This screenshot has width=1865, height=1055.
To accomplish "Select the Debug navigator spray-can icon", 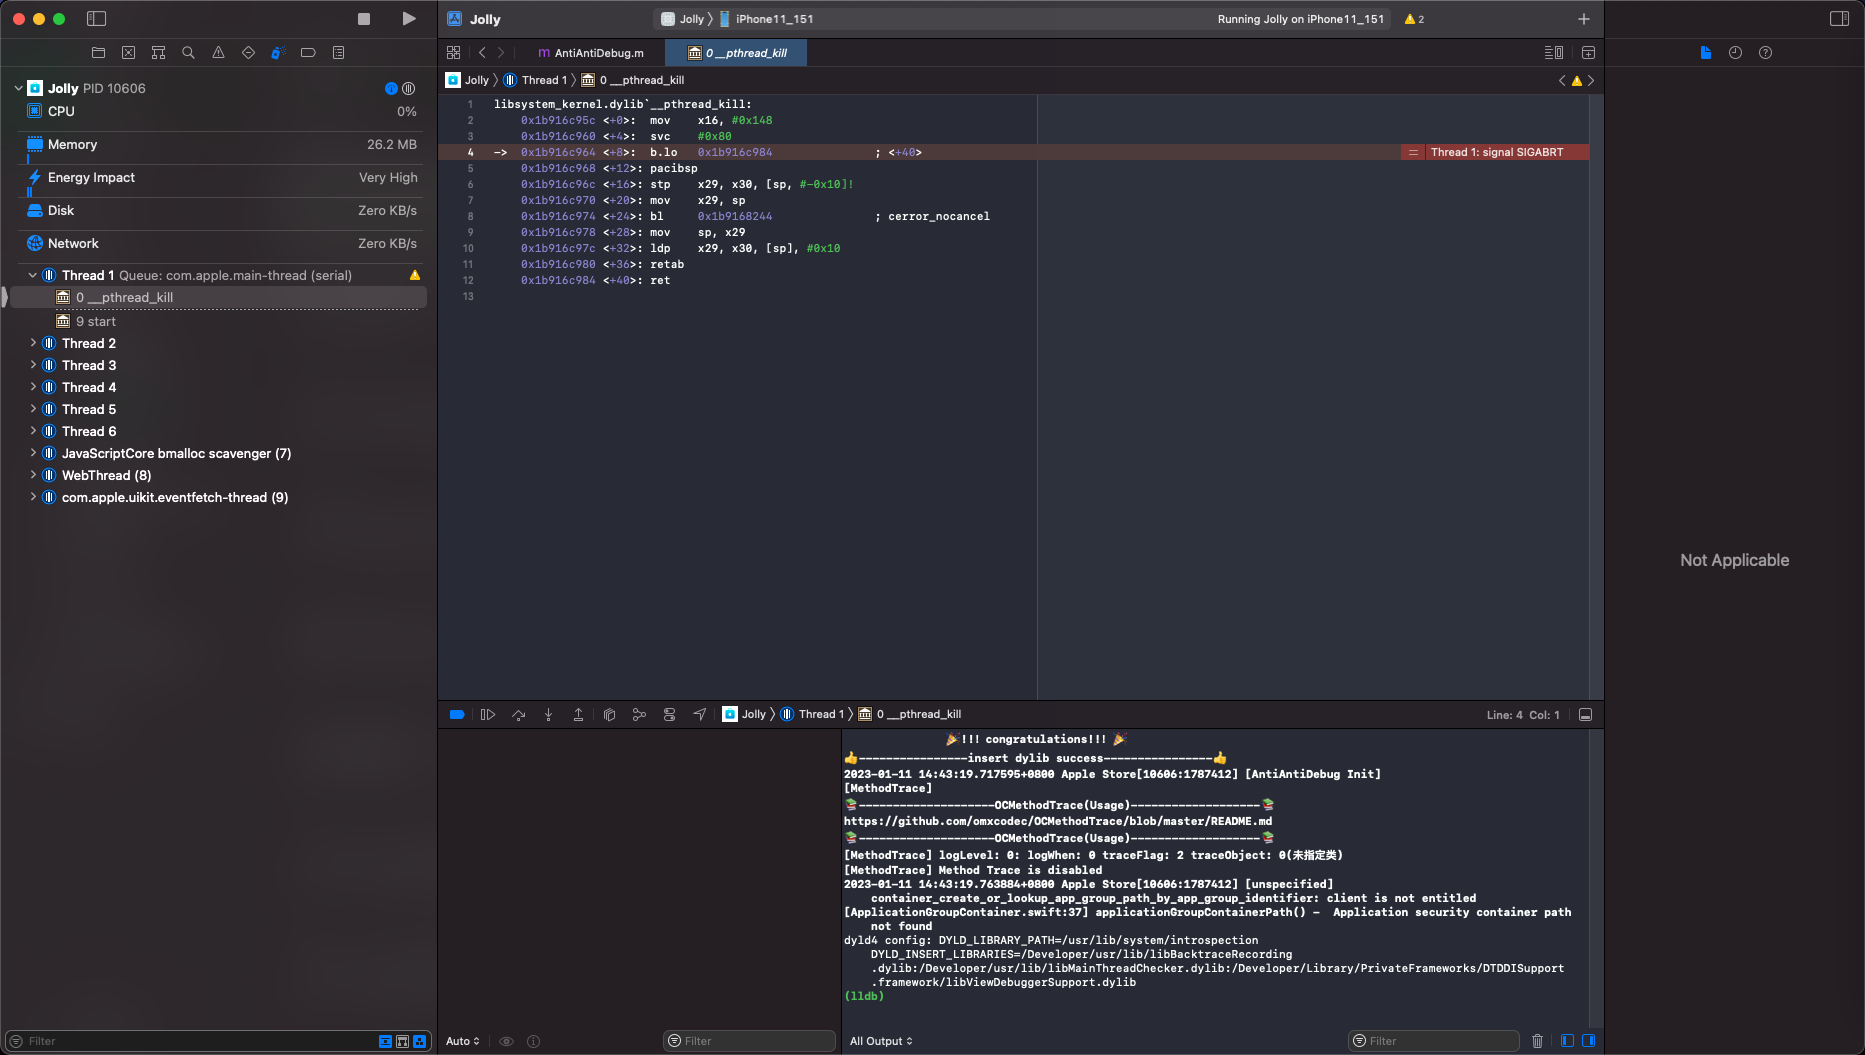I will [278, 53].
